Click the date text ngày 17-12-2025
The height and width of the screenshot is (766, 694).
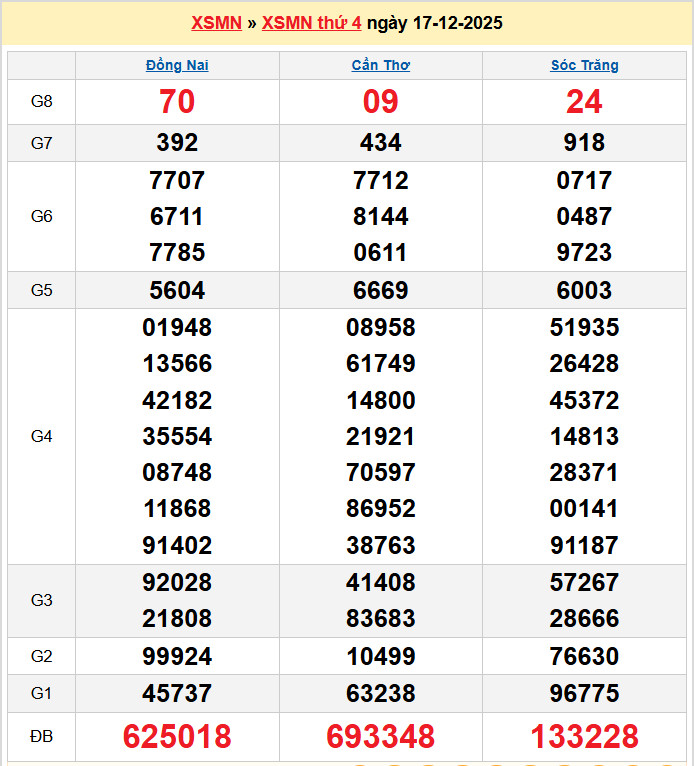(x=434, y=23)
